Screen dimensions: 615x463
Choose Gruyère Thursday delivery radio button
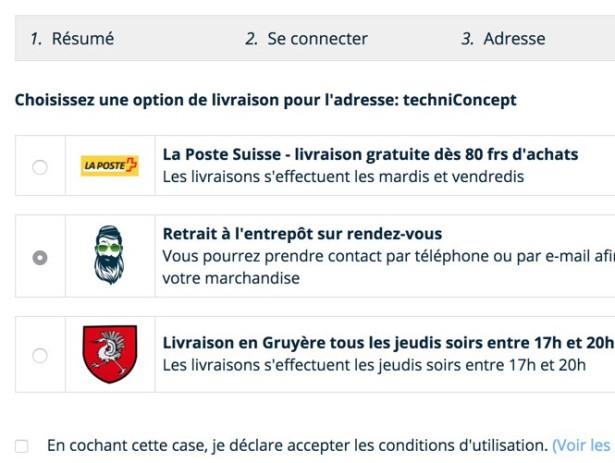(40, 355)
